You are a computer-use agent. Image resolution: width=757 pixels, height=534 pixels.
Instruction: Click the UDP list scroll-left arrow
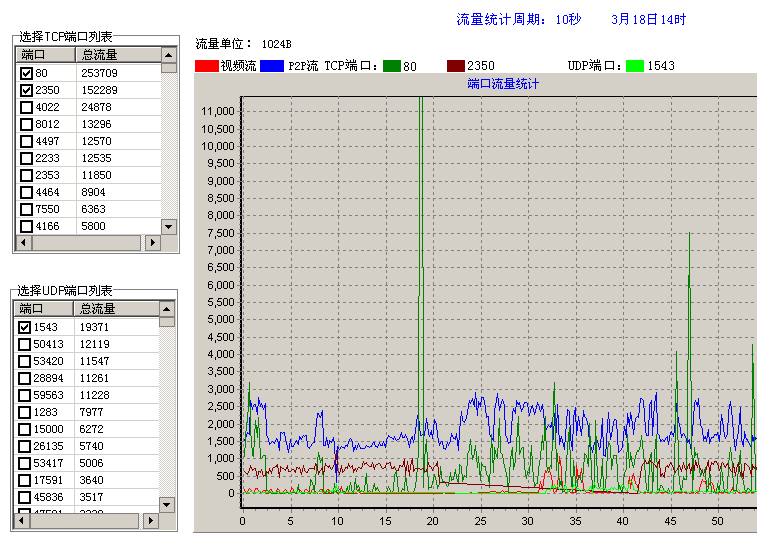21,521
